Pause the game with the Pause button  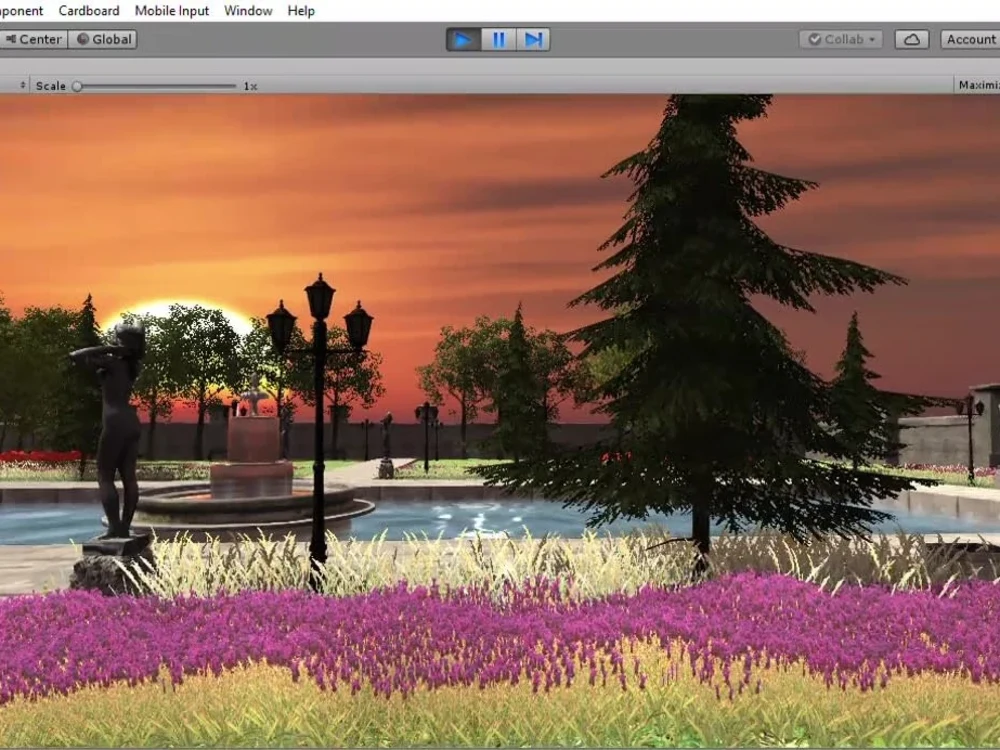point(498,40)
